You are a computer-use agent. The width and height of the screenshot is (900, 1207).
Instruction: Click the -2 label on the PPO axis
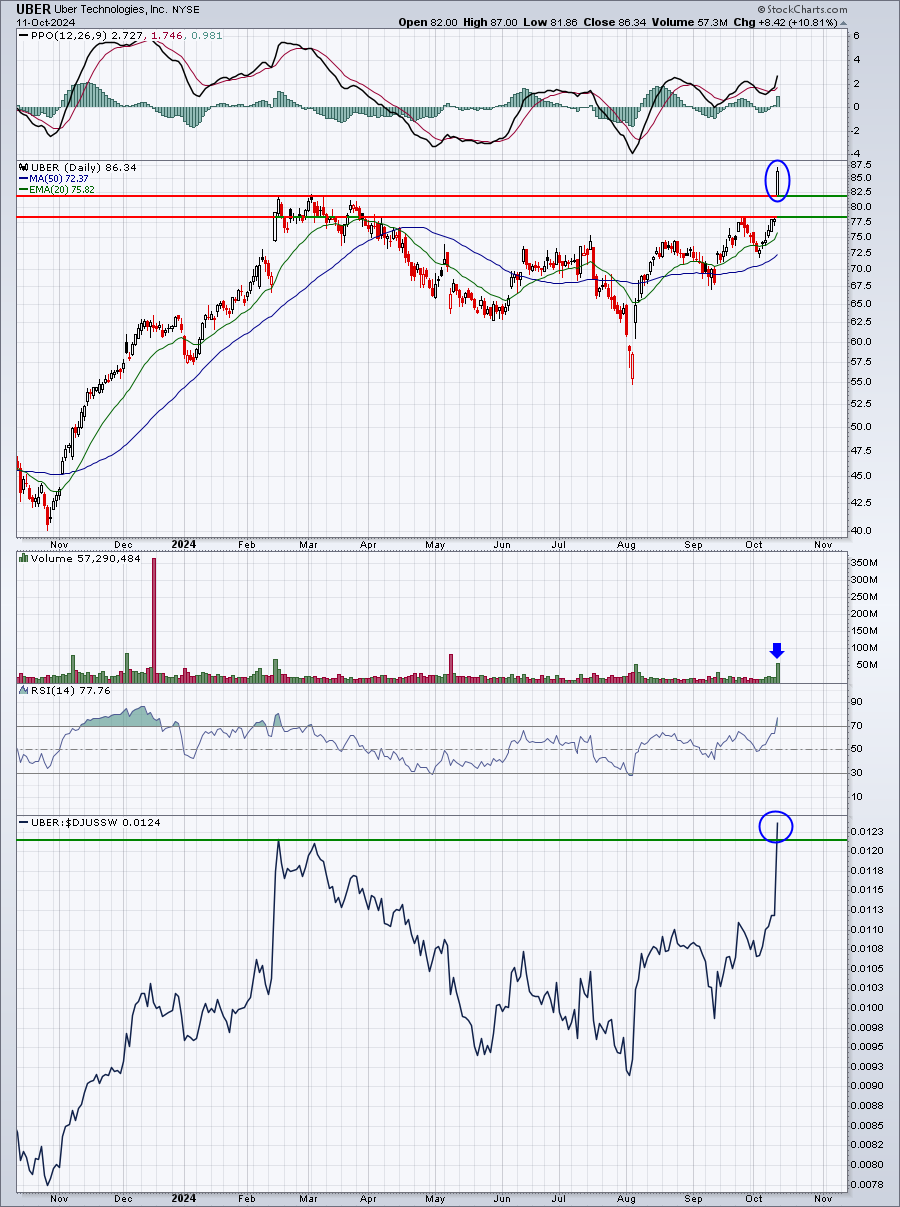[855, 131]
